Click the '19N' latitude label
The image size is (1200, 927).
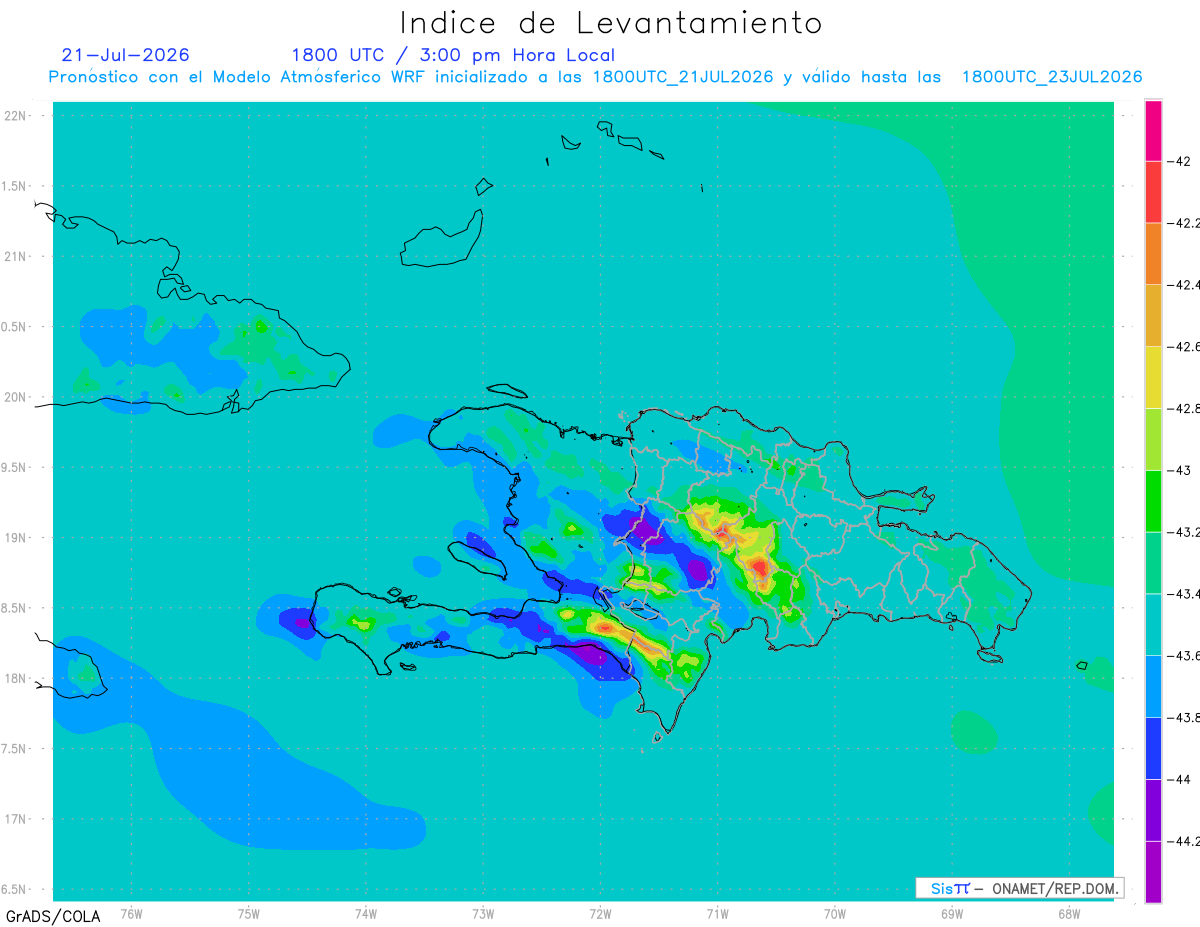coord(17,538)
